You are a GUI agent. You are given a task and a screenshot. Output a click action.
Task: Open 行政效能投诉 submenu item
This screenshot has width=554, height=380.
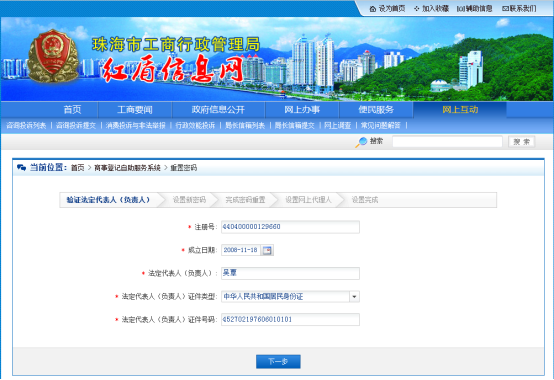(x=195, y=125)
